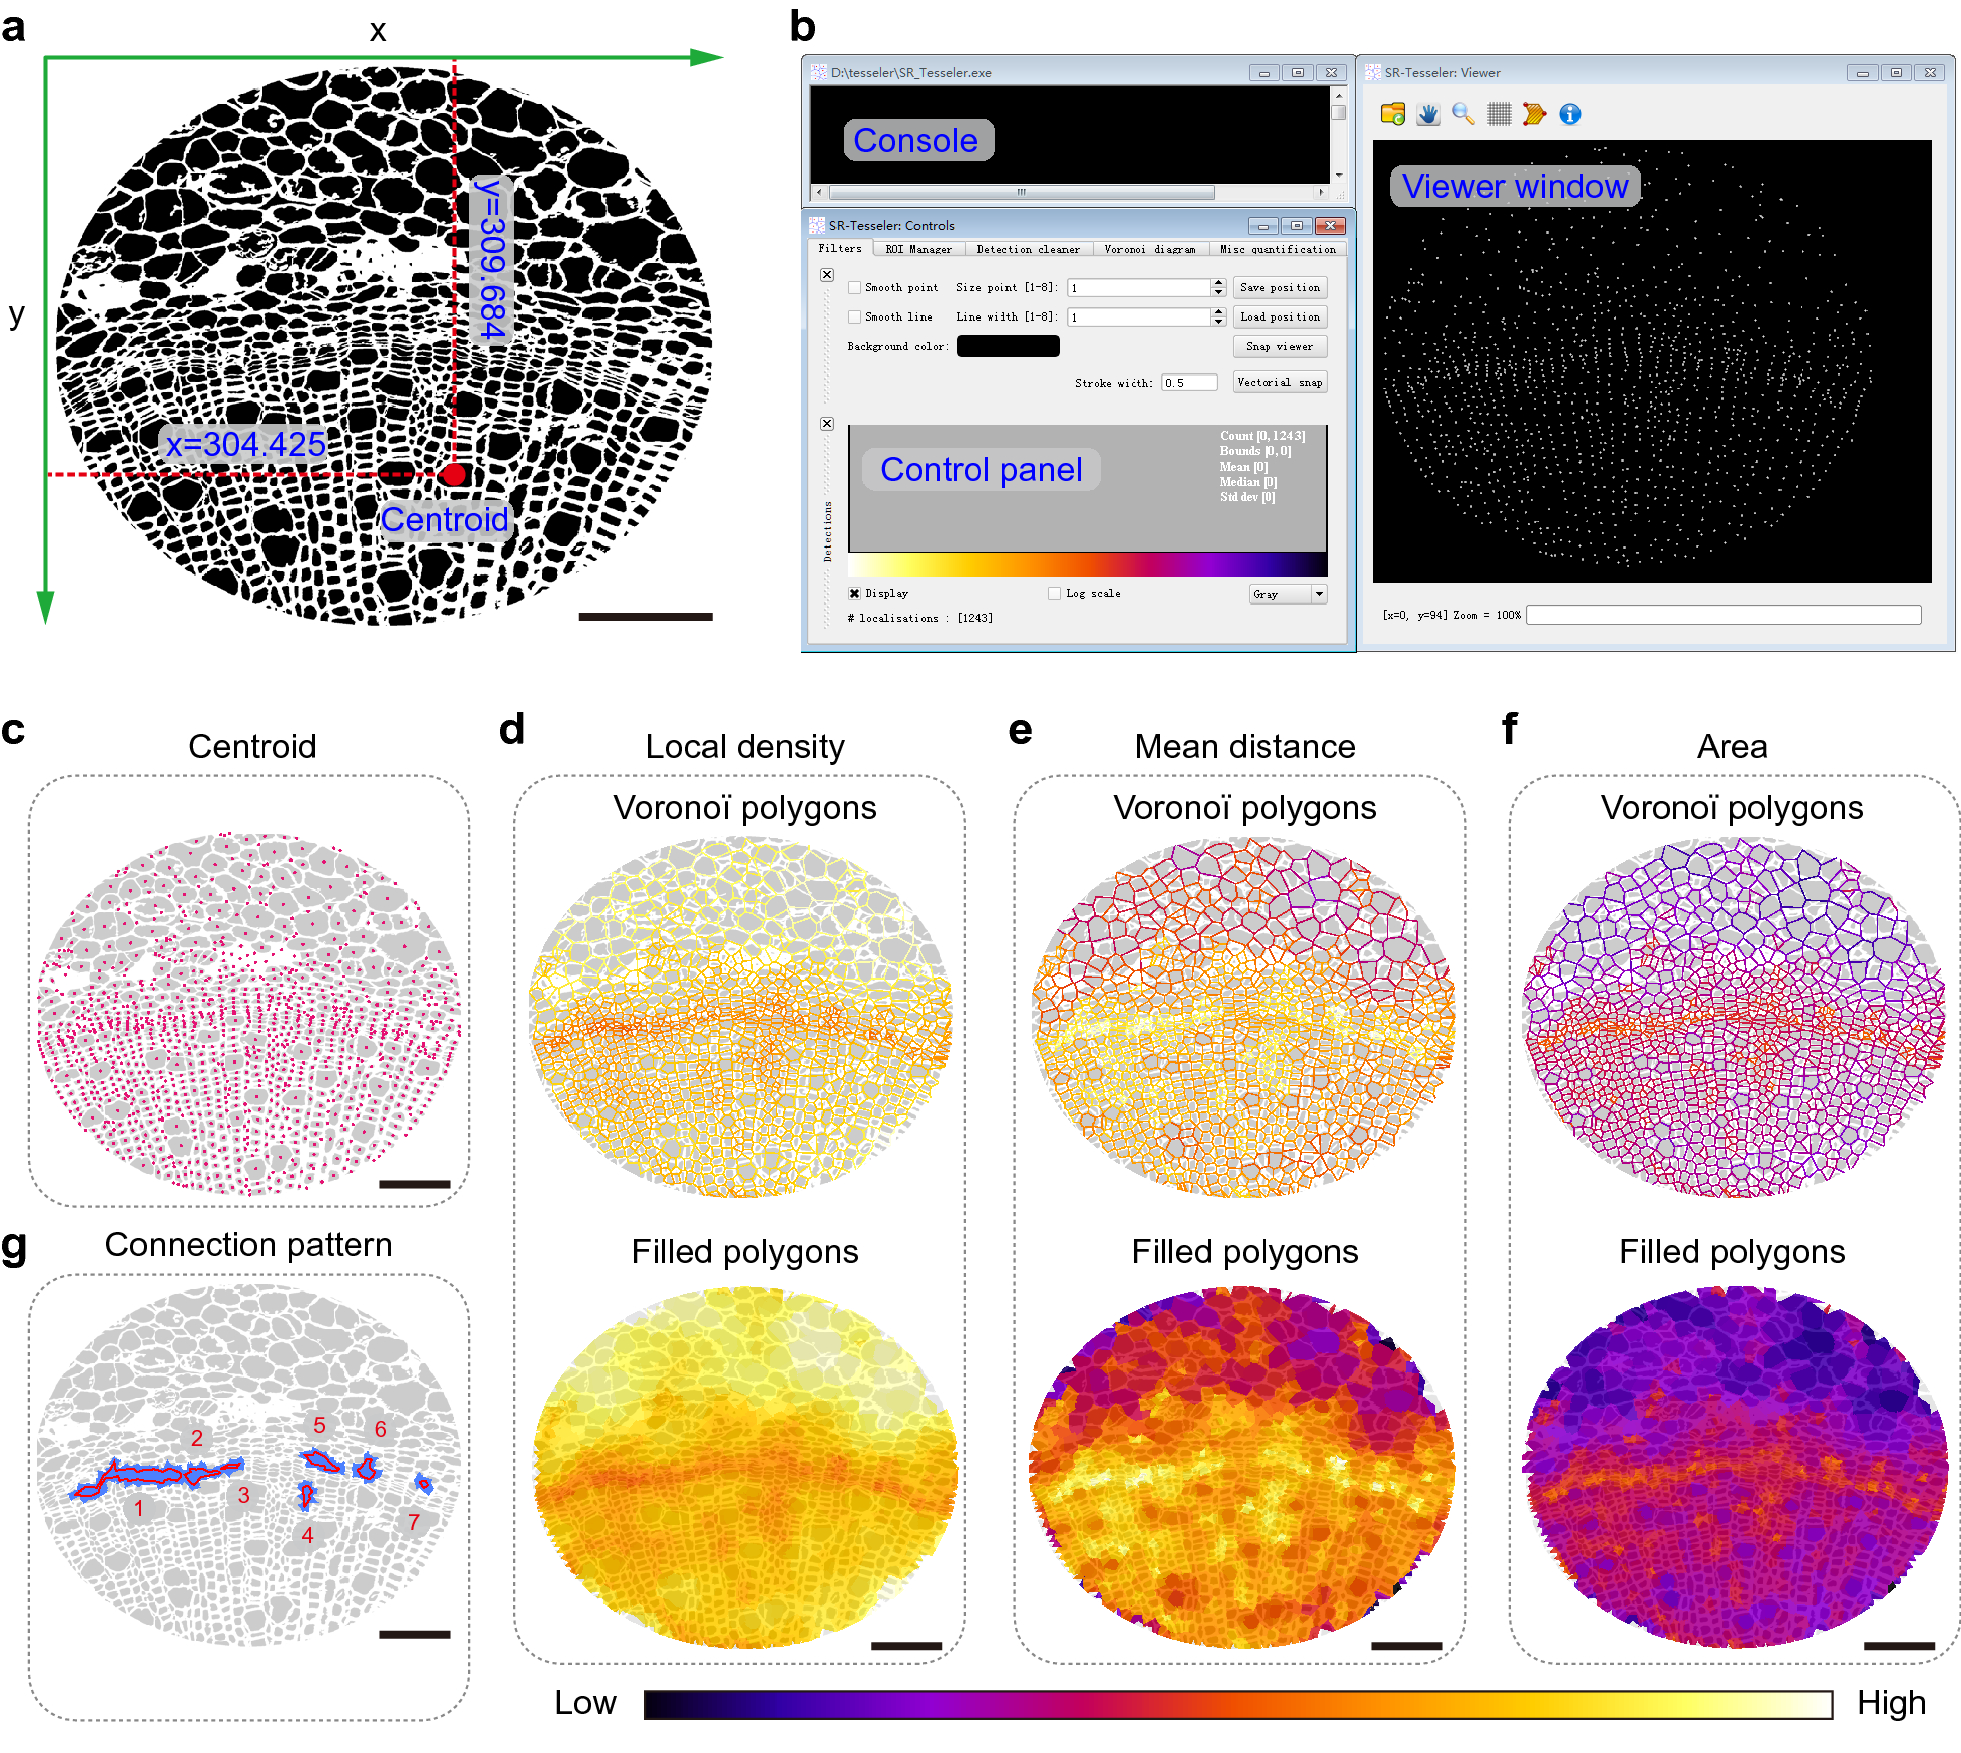Click the '# localisations : [1243]' text
This screenshot has width=1961, height=1753.
(920, 619)
